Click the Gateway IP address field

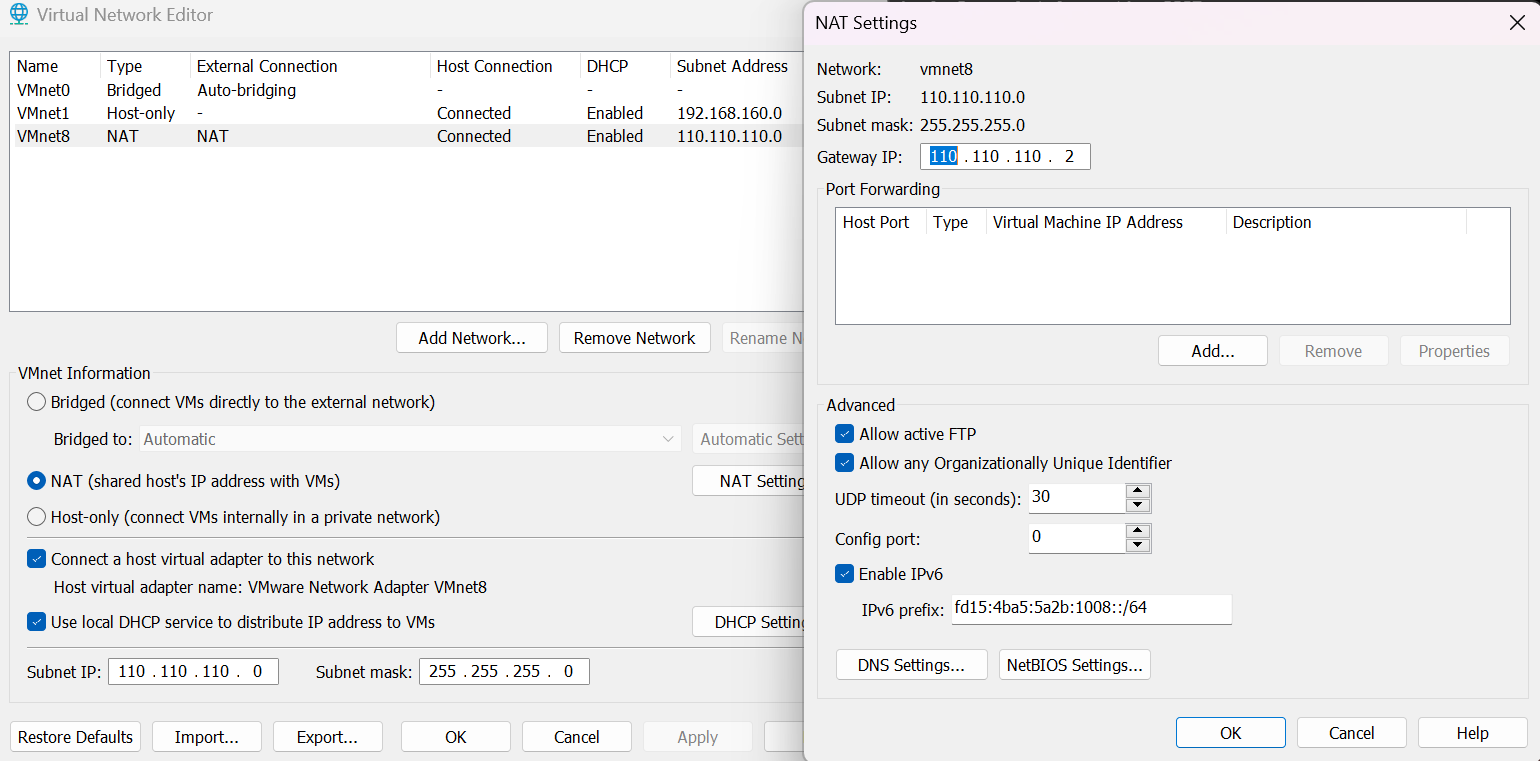tap(1005, 156)
